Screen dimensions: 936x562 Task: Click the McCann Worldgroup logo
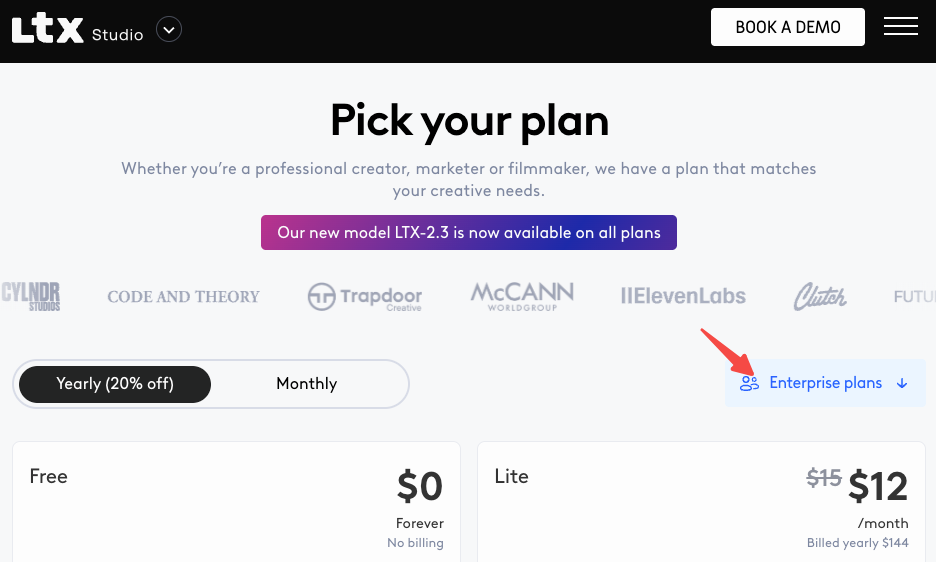pyautogui.click(x=522, y=296)
